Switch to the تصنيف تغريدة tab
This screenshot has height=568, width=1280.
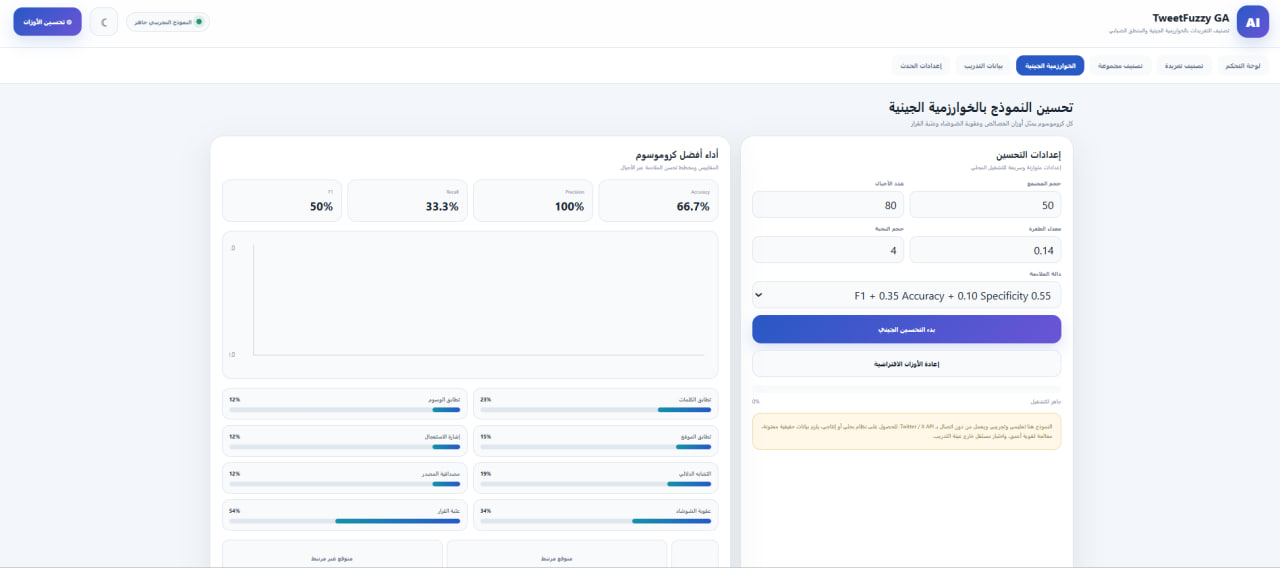1185,65
